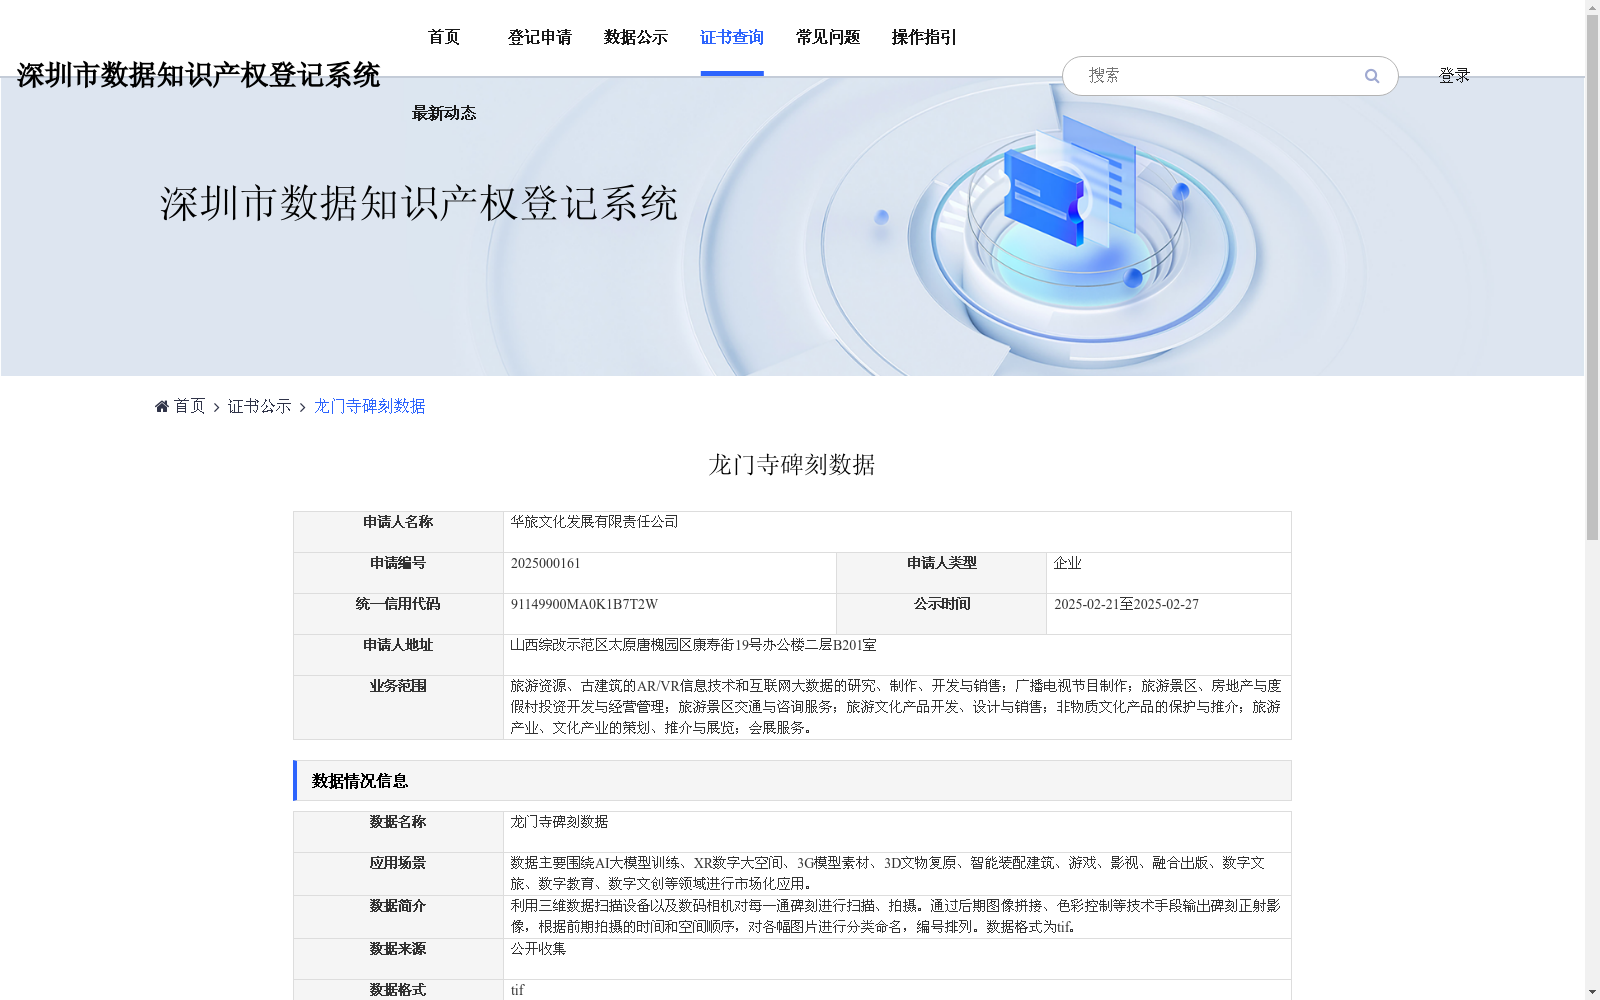
Task: Click the search magnifier icon
Action: 1372,76
